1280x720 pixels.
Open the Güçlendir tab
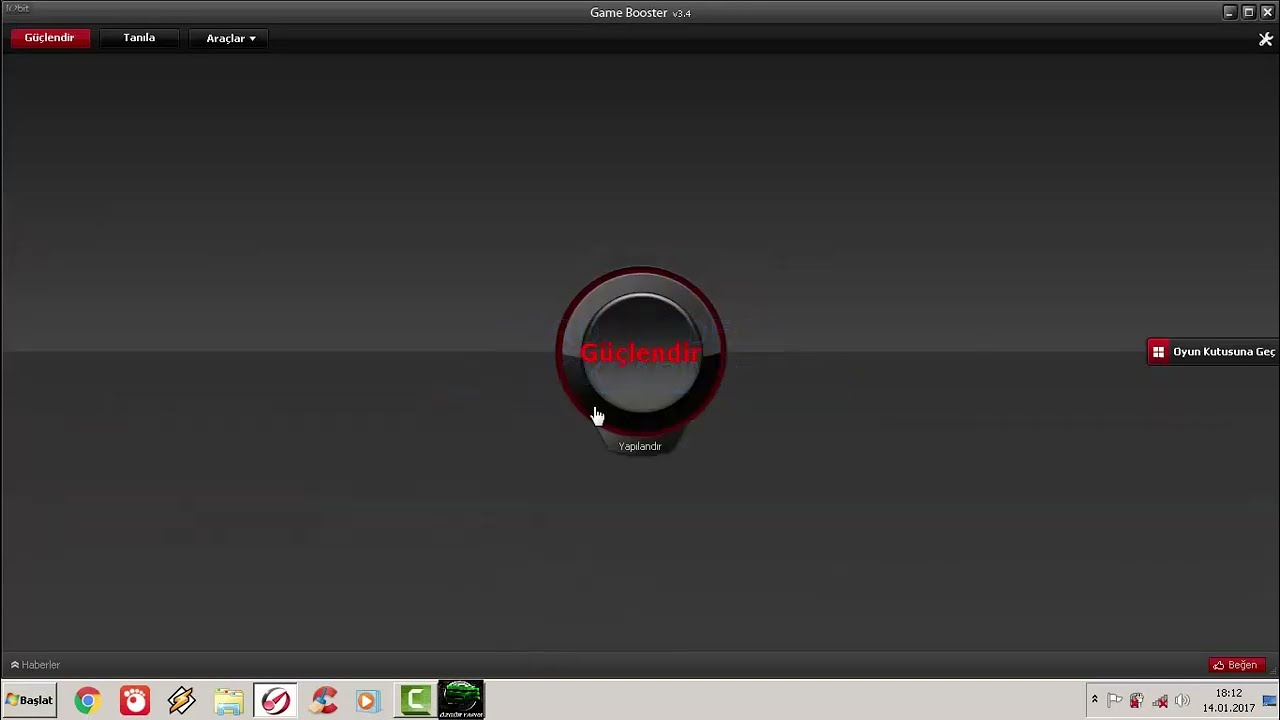pyautogui.click(x=50, y=38)
